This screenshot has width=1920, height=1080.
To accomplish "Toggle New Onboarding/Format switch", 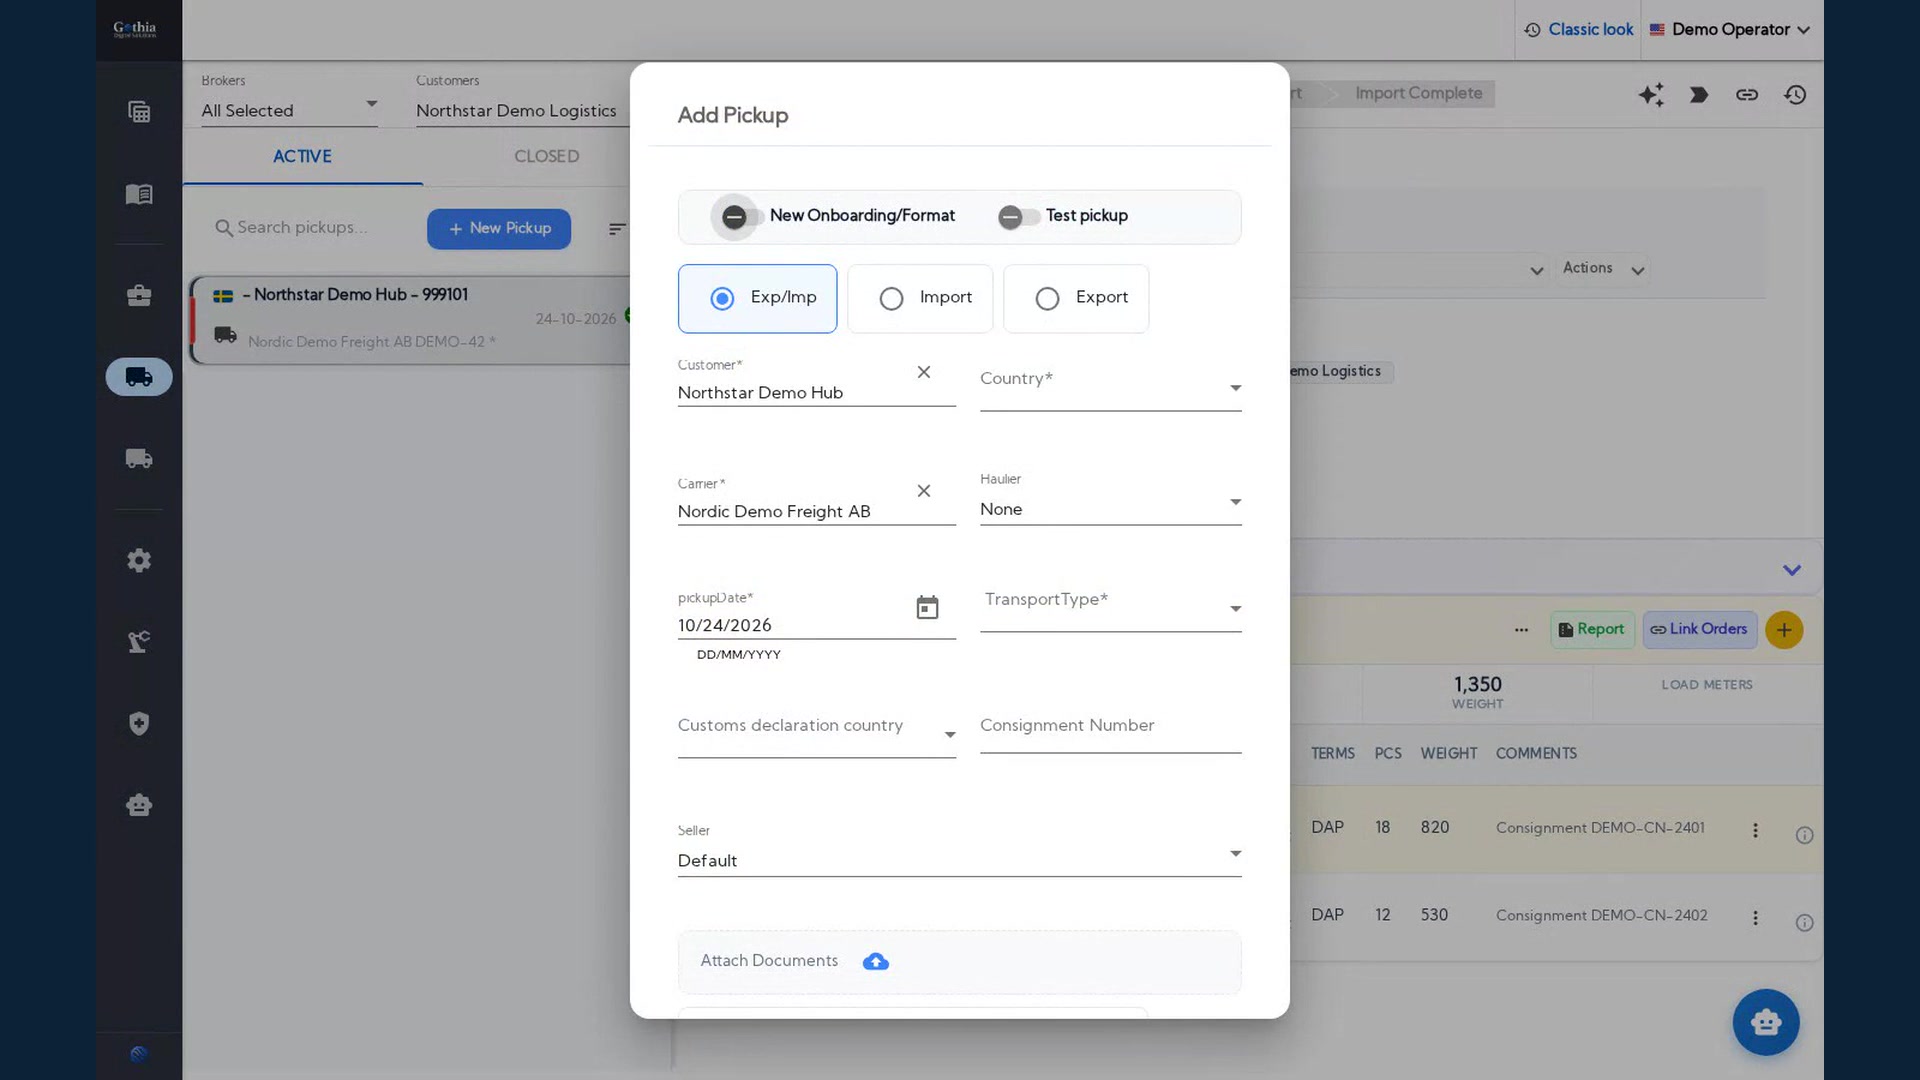I will point(741,217).
